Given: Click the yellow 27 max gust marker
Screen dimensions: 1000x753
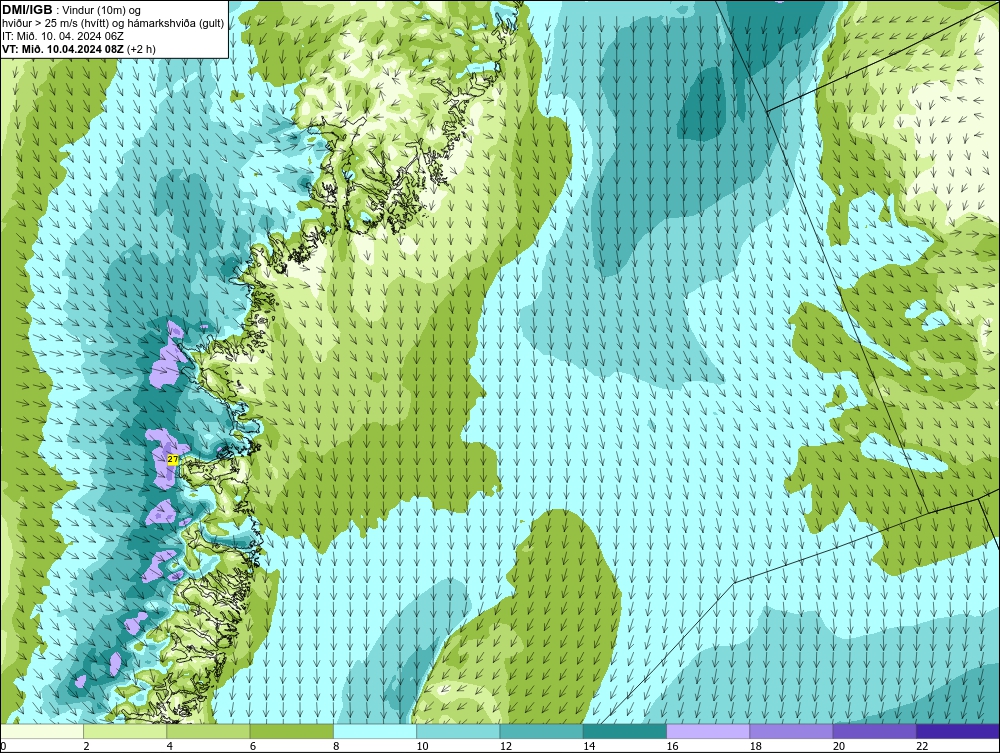Looking at the screenshot, I should click(x=173, y=459).
